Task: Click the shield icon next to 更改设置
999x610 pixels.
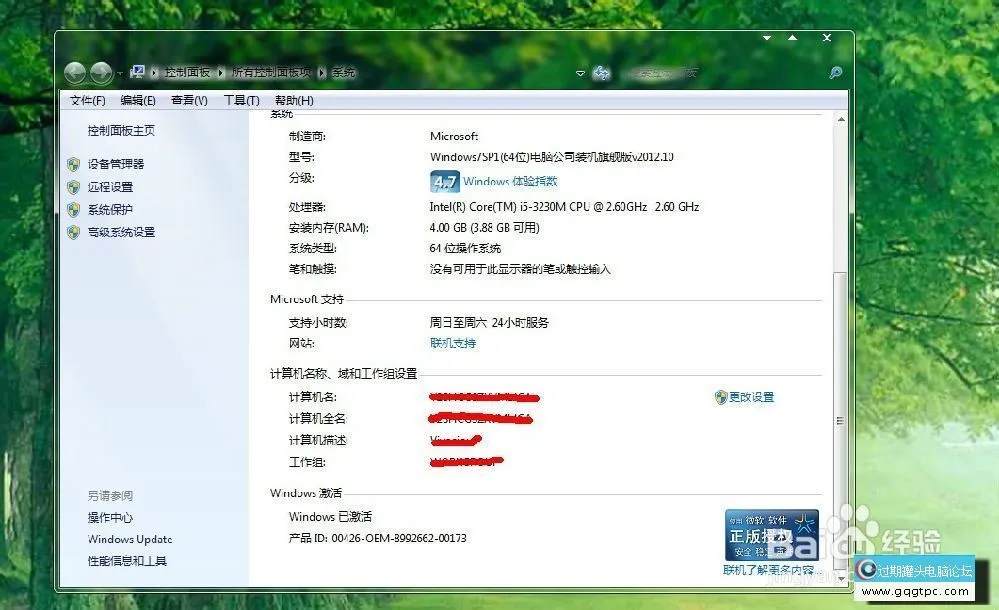Action: [720, 397]
